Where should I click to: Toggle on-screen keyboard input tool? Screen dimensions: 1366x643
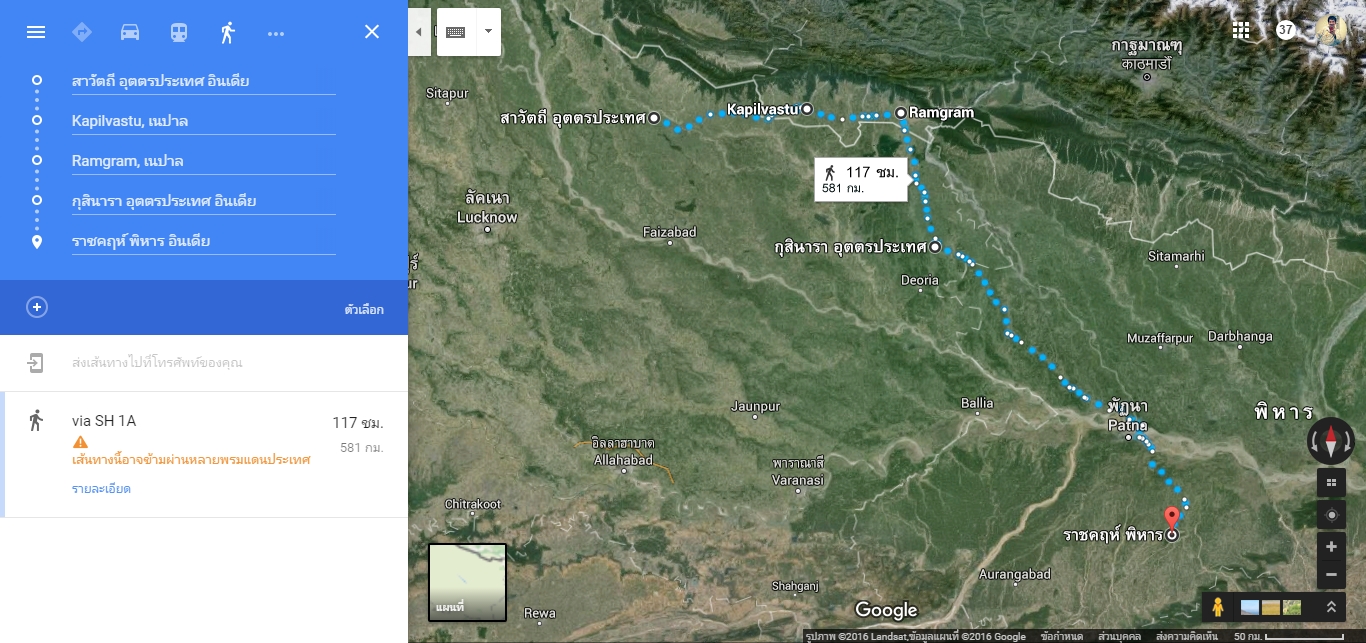[456, 32]
